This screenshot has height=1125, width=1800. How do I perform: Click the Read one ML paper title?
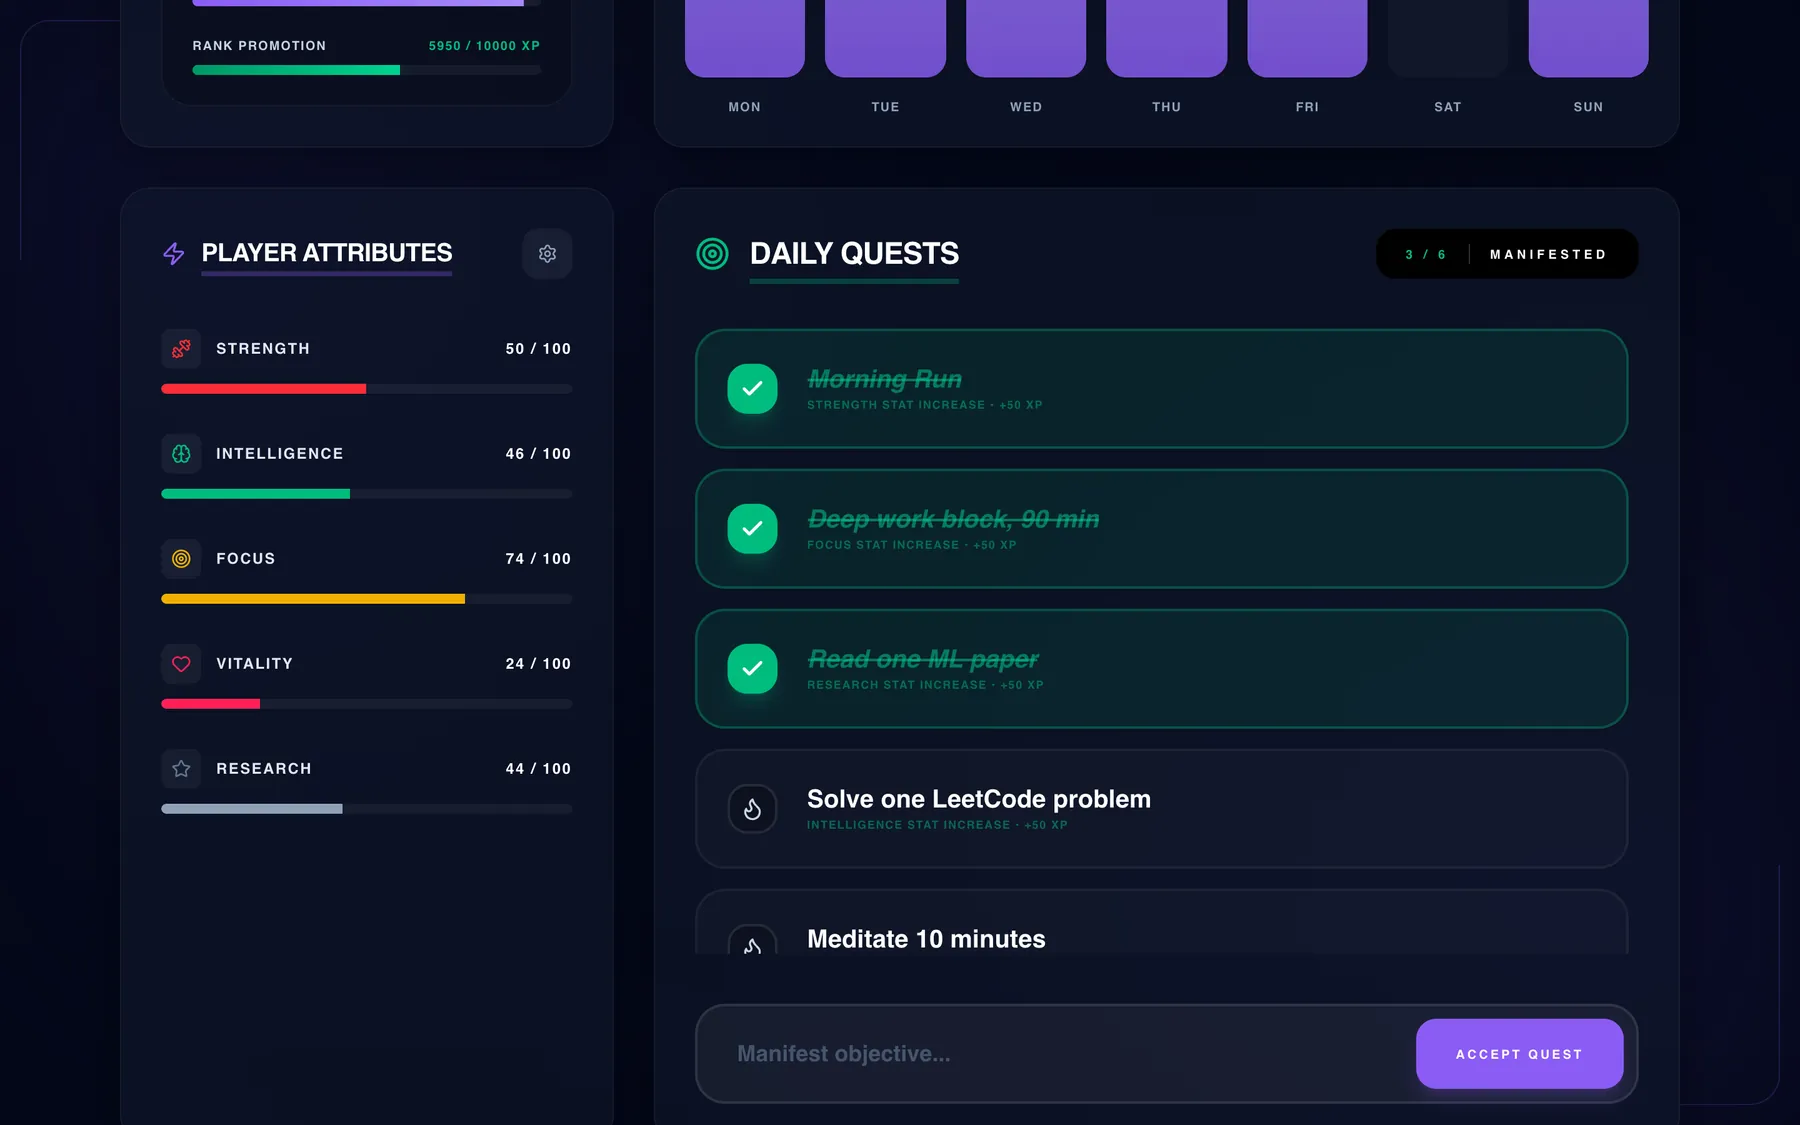click(923, 660)
